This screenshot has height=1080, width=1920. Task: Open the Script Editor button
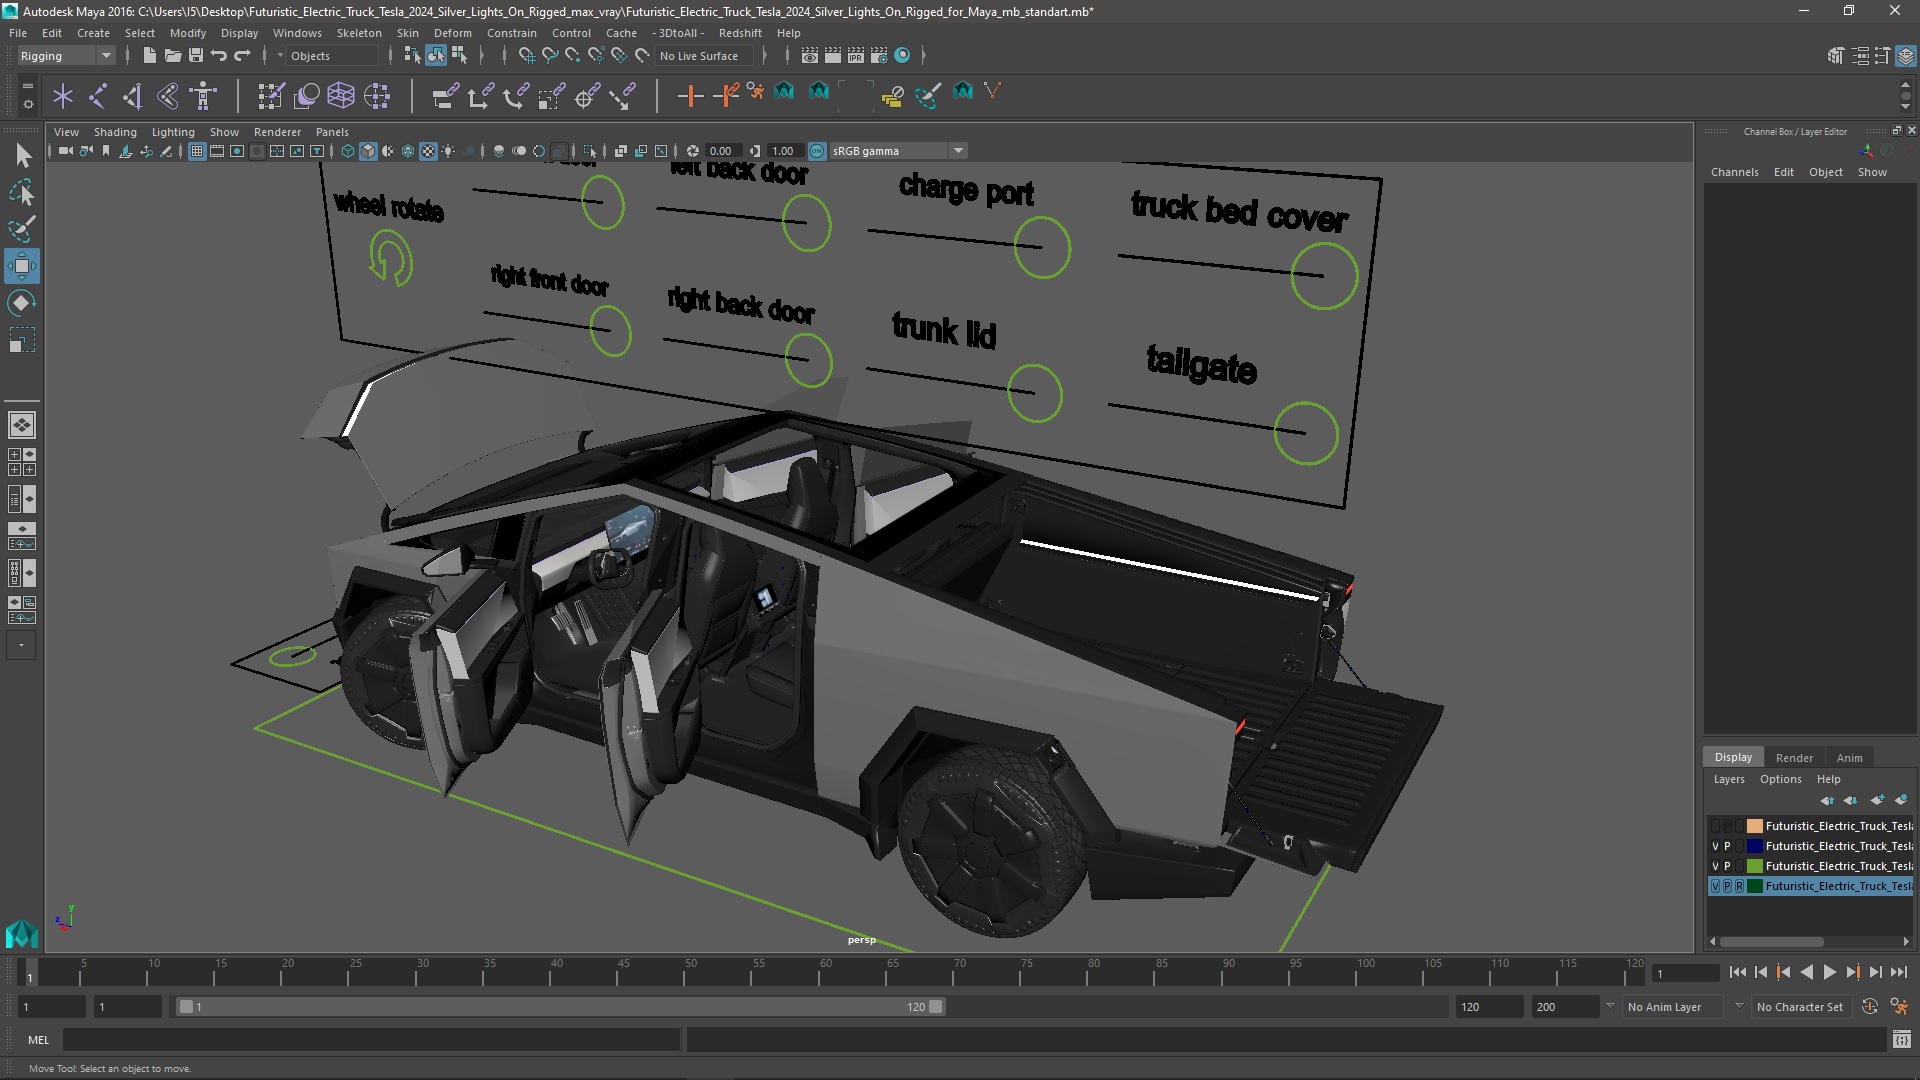coord(1901,1040)
